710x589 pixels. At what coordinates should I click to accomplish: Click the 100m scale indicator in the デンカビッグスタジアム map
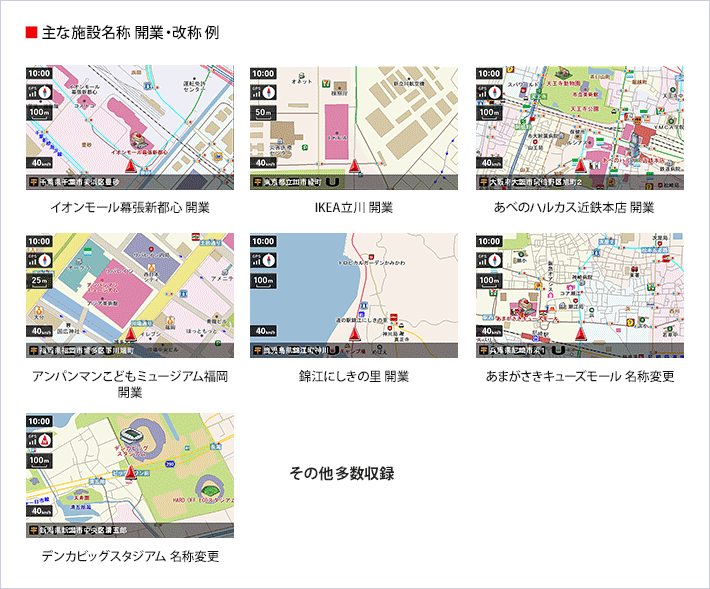[x=39, y=460]
